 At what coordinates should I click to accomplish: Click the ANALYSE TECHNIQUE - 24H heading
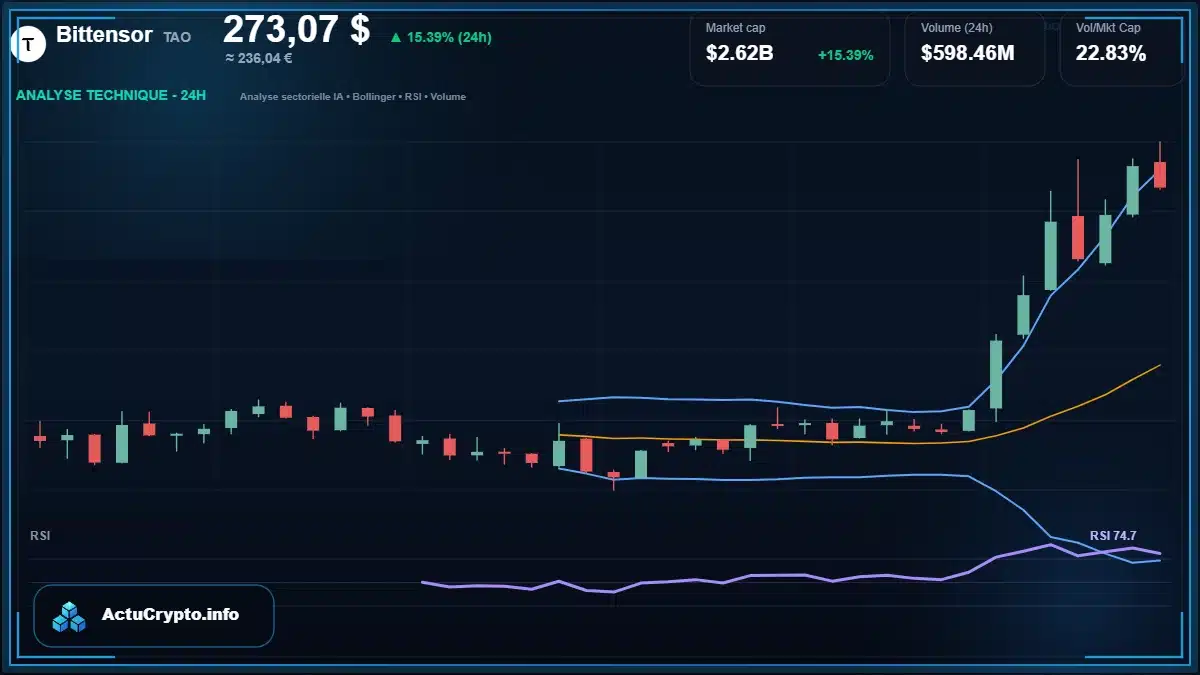[111, 96]
